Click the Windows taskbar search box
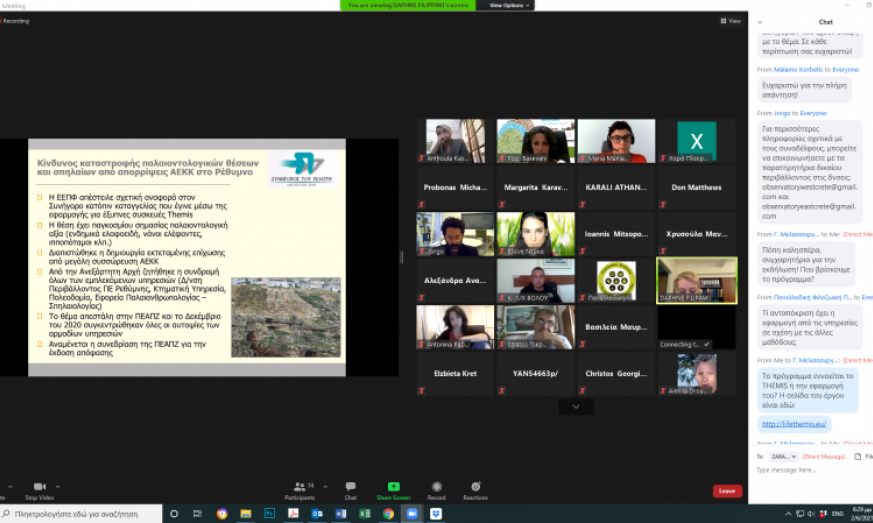Image resolution: width=873 pixels, height=523 pixels. [81, 514]
